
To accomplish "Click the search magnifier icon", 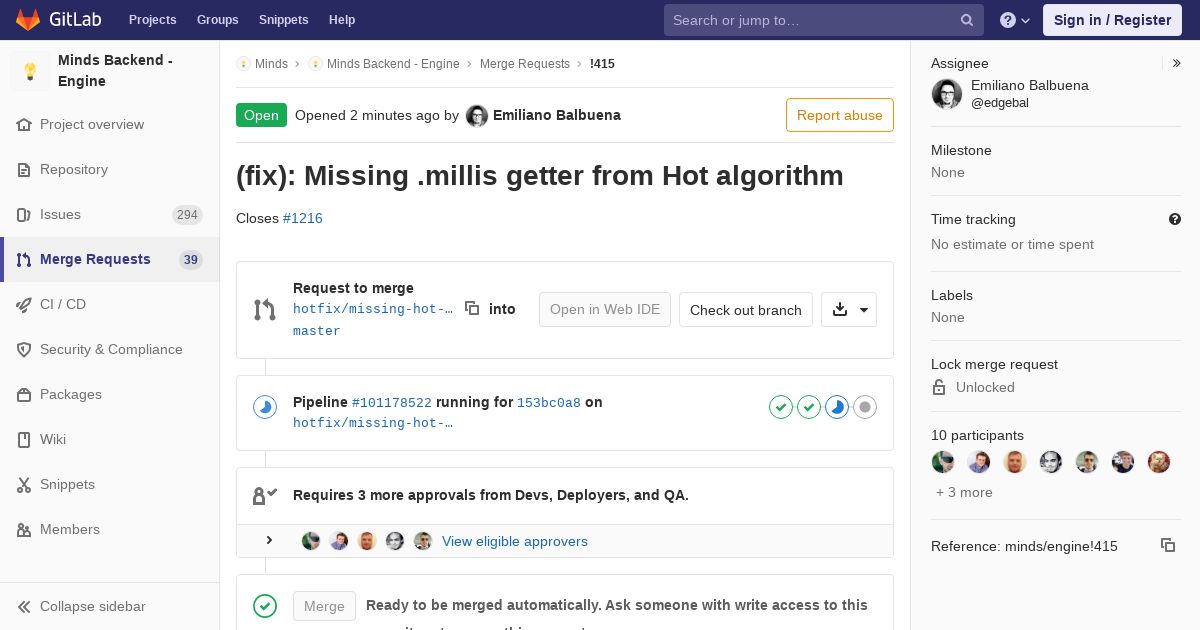I will click(967, 20).
